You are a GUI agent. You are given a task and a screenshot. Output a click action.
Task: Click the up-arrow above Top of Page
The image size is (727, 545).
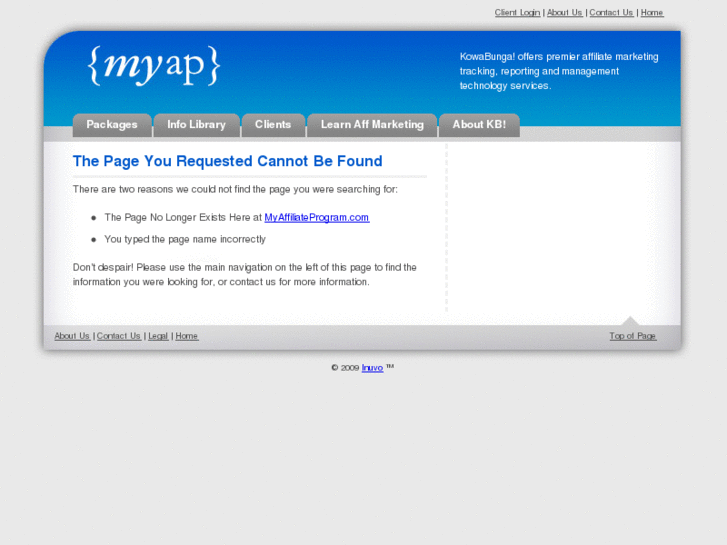[x=630, y=321]
